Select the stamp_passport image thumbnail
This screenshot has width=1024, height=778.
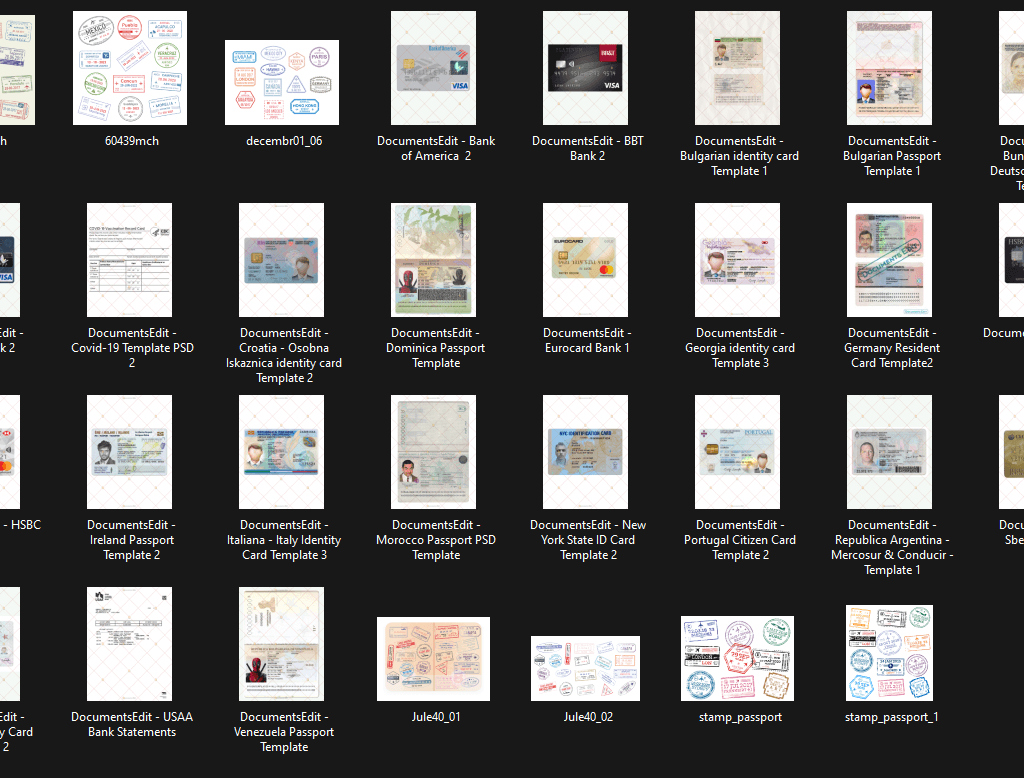pyautogui.click(x=737, y=658)
